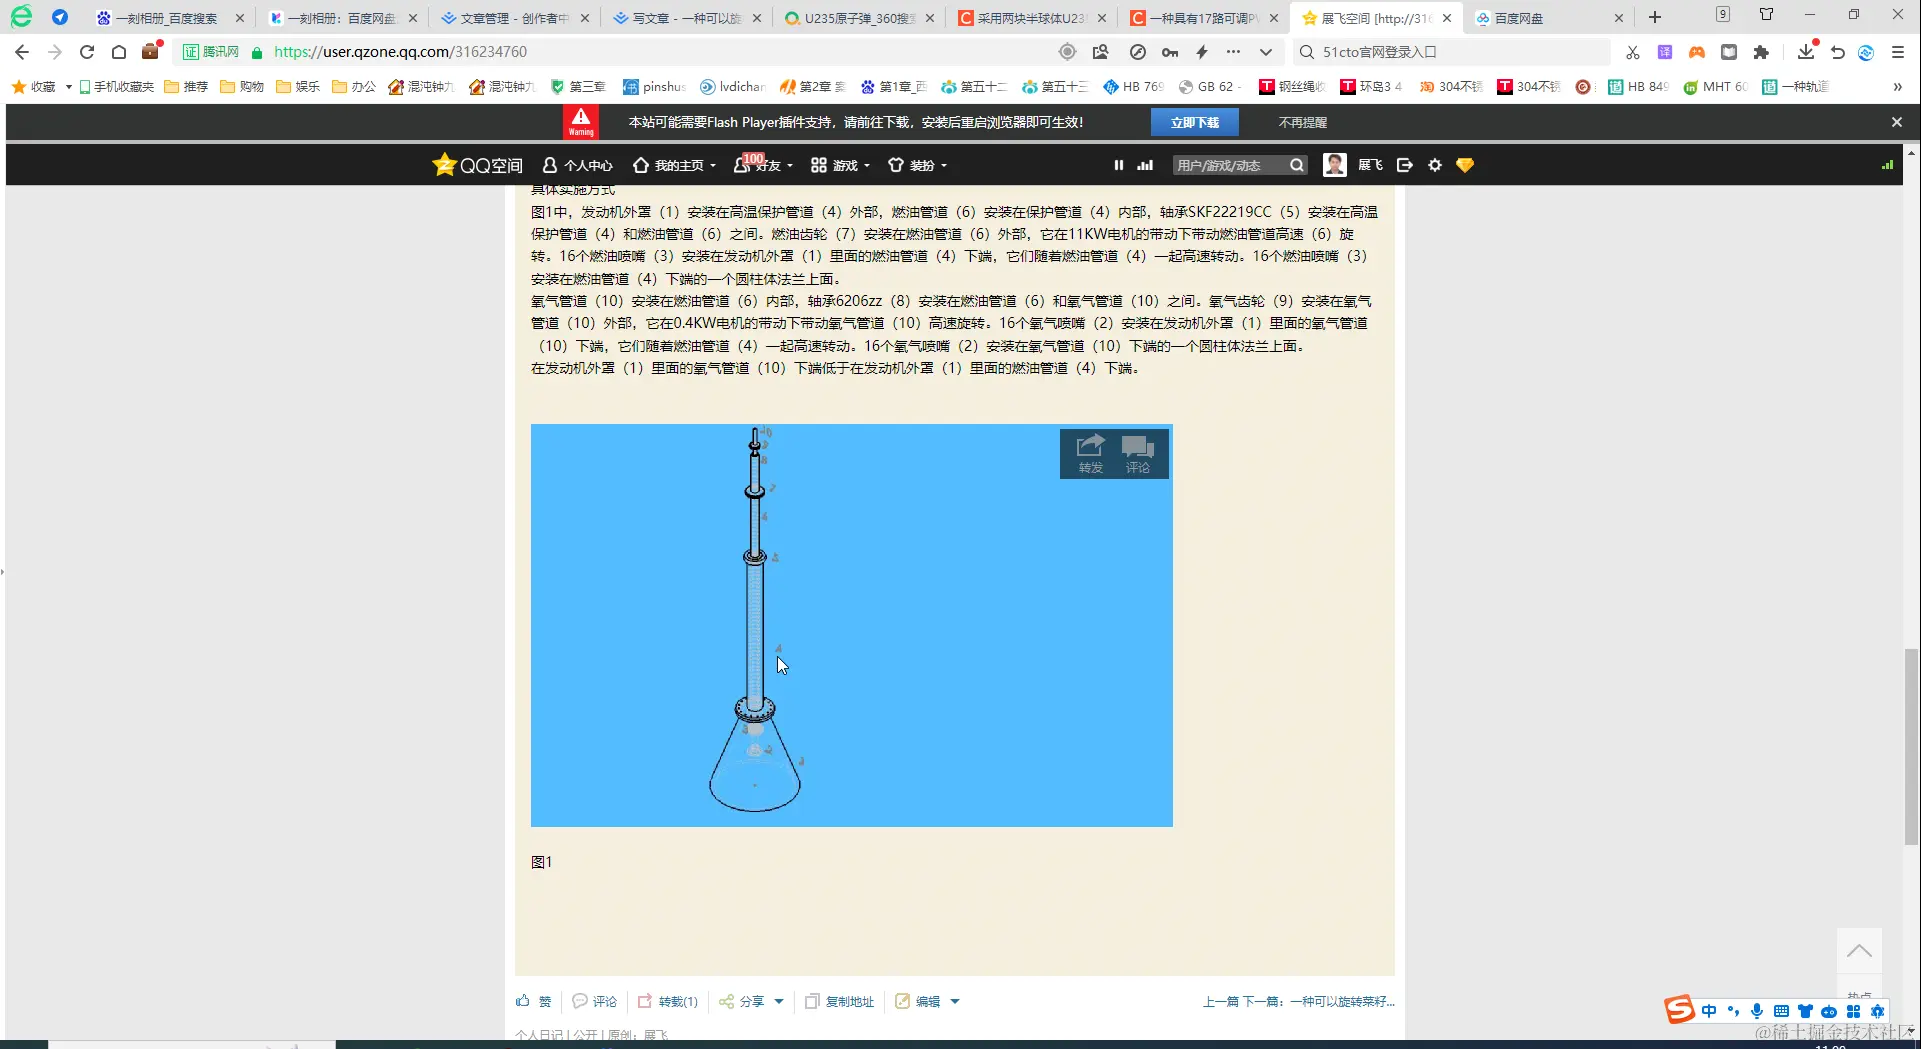This screenshot has width=1921, height=1049.
Task: Open the yellow diamond icon in QQ navbar
Action: [x=1465, y=164]
